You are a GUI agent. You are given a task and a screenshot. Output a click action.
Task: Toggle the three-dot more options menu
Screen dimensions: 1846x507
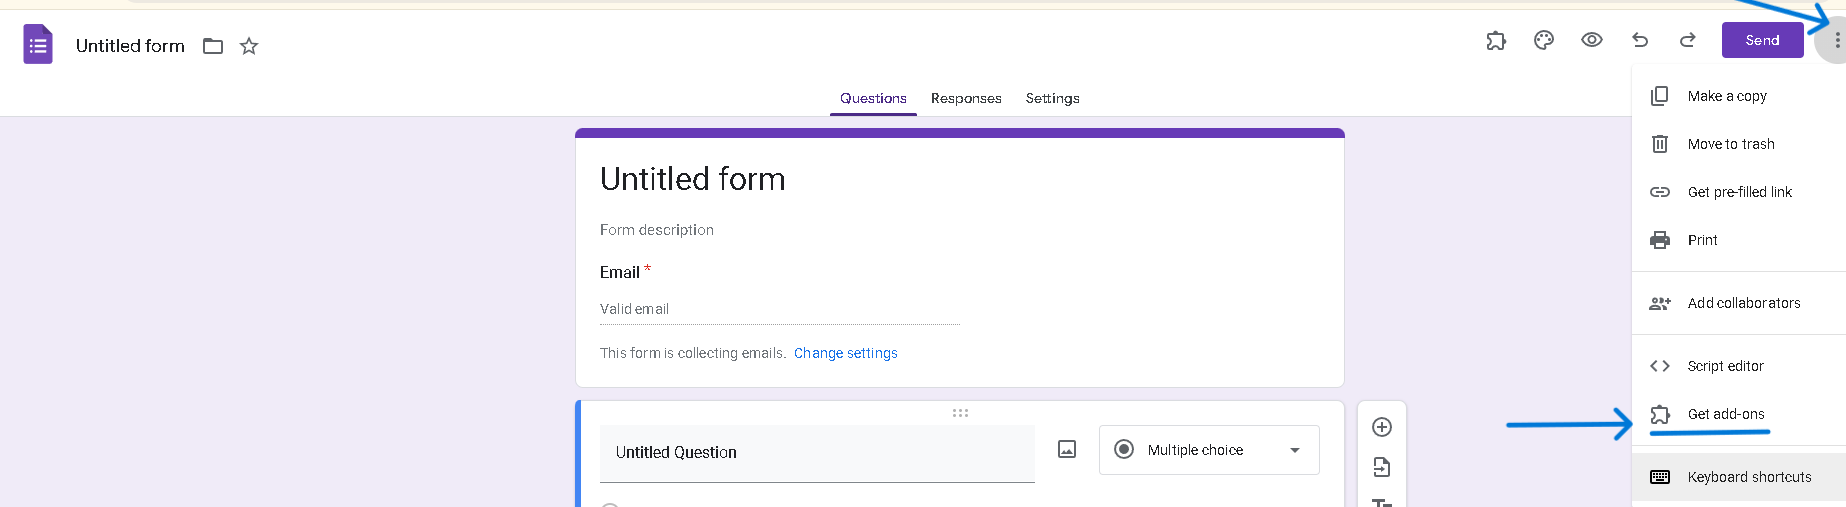click(x=1836, y=41)
